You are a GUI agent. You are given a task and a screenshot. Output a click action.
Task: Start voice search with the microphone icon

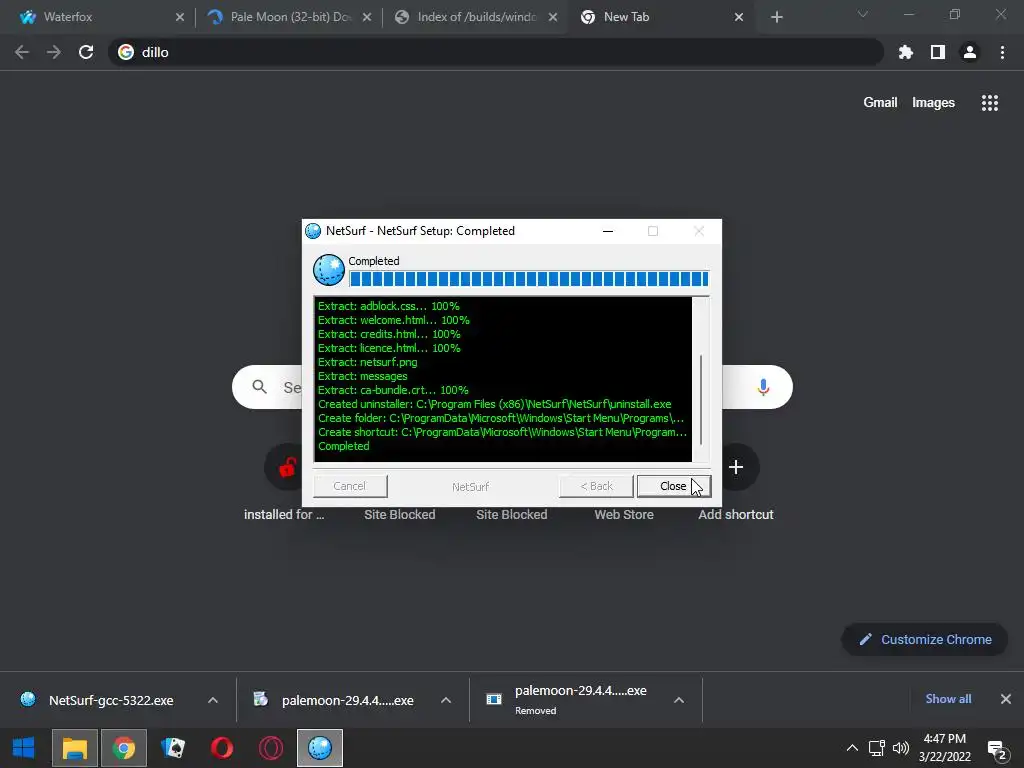[763, 387]
